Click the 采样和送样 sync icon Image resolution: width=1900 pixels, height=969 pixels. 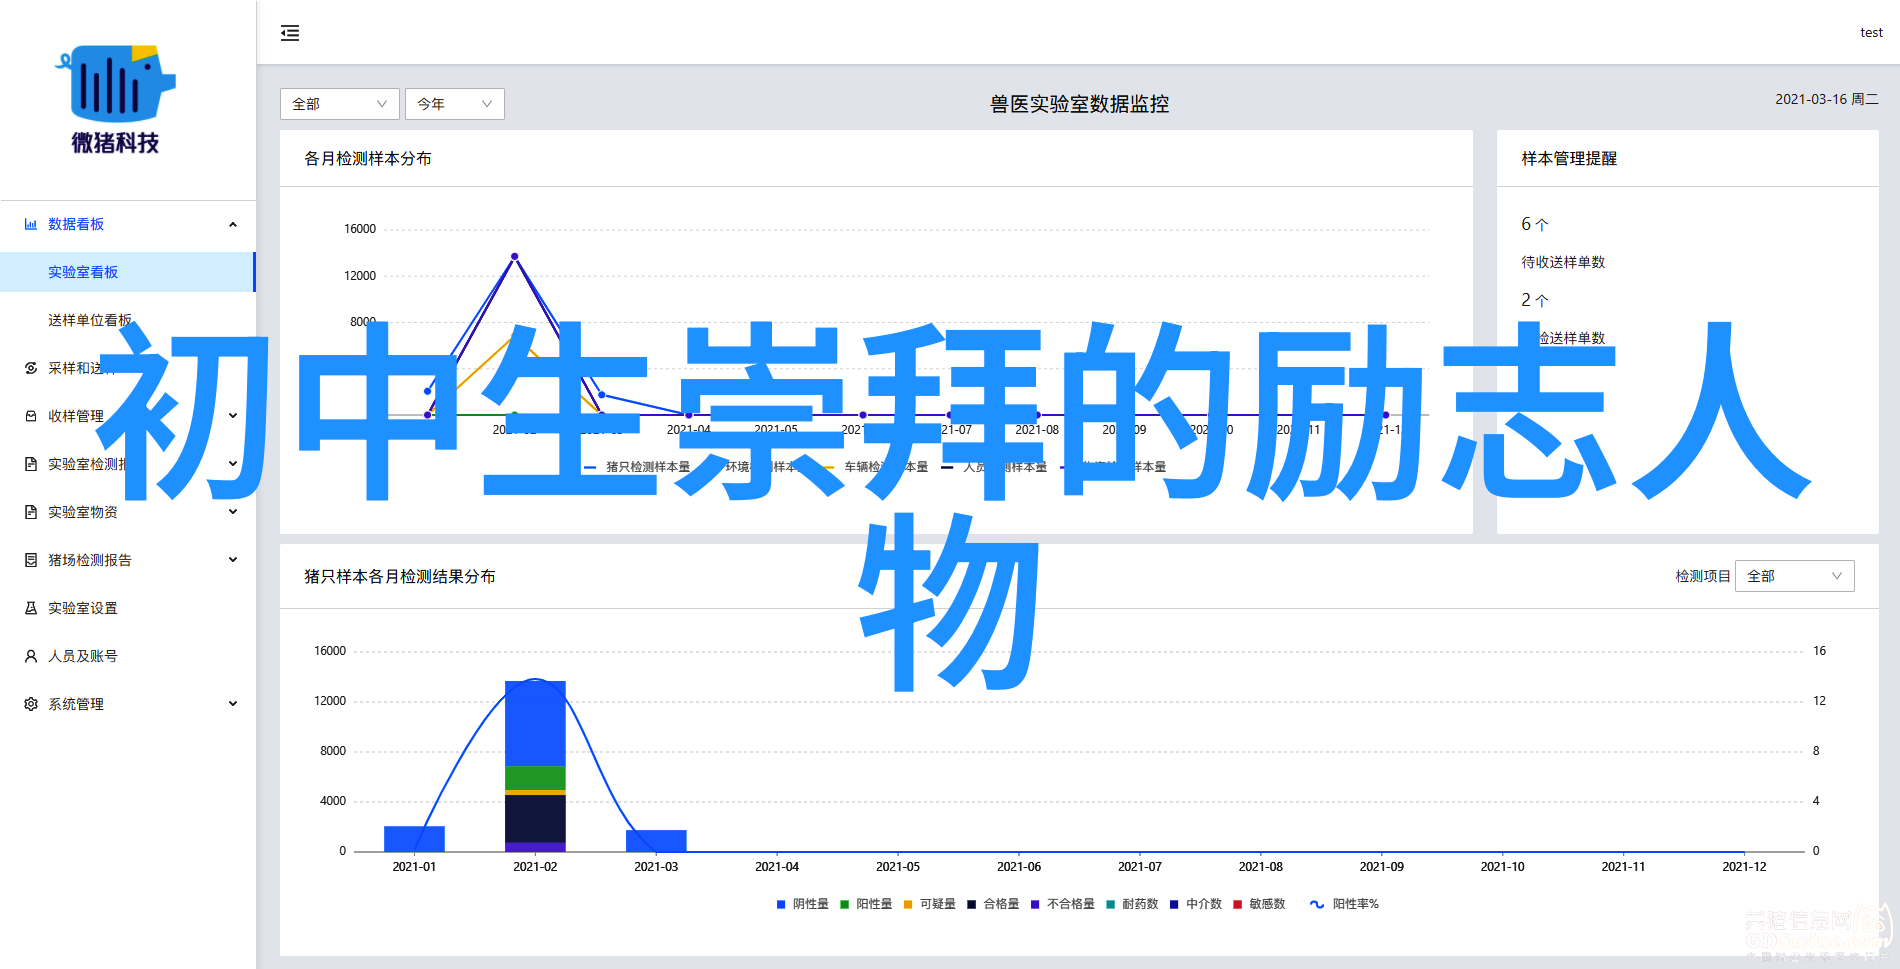31,368
